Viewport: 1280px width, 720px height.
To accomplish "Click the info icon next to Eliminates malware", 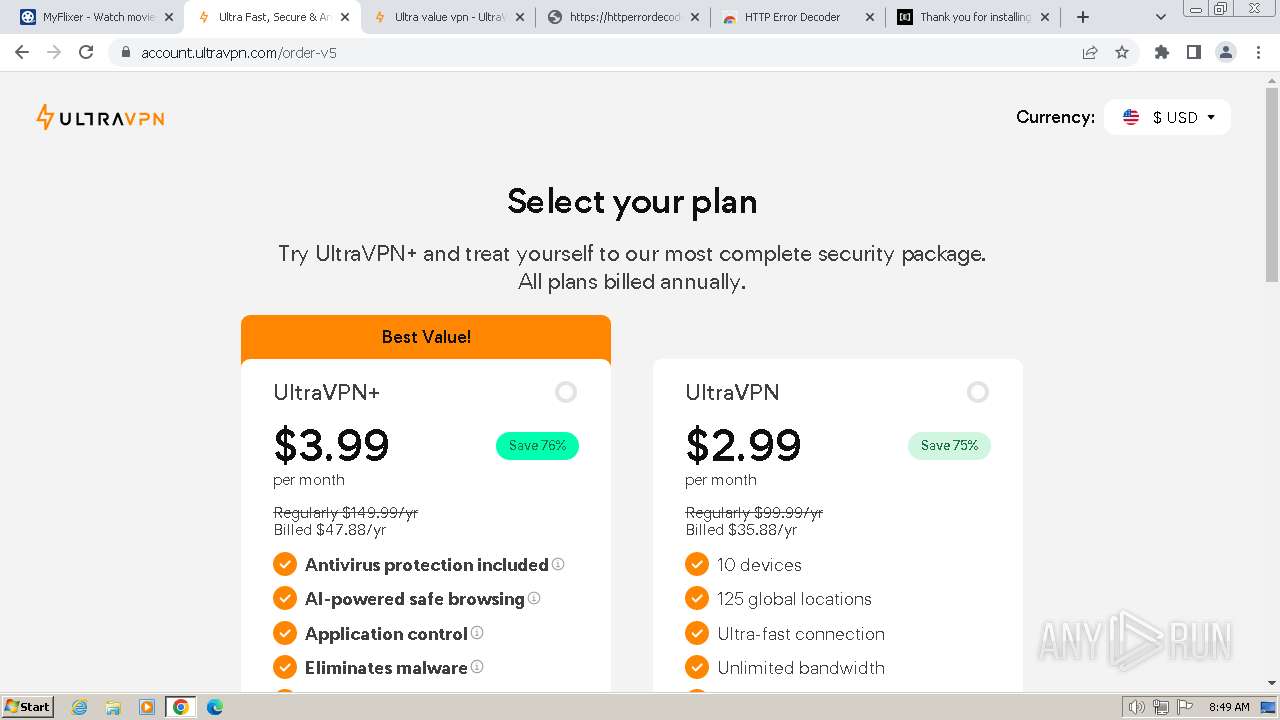I will point(477,666).
